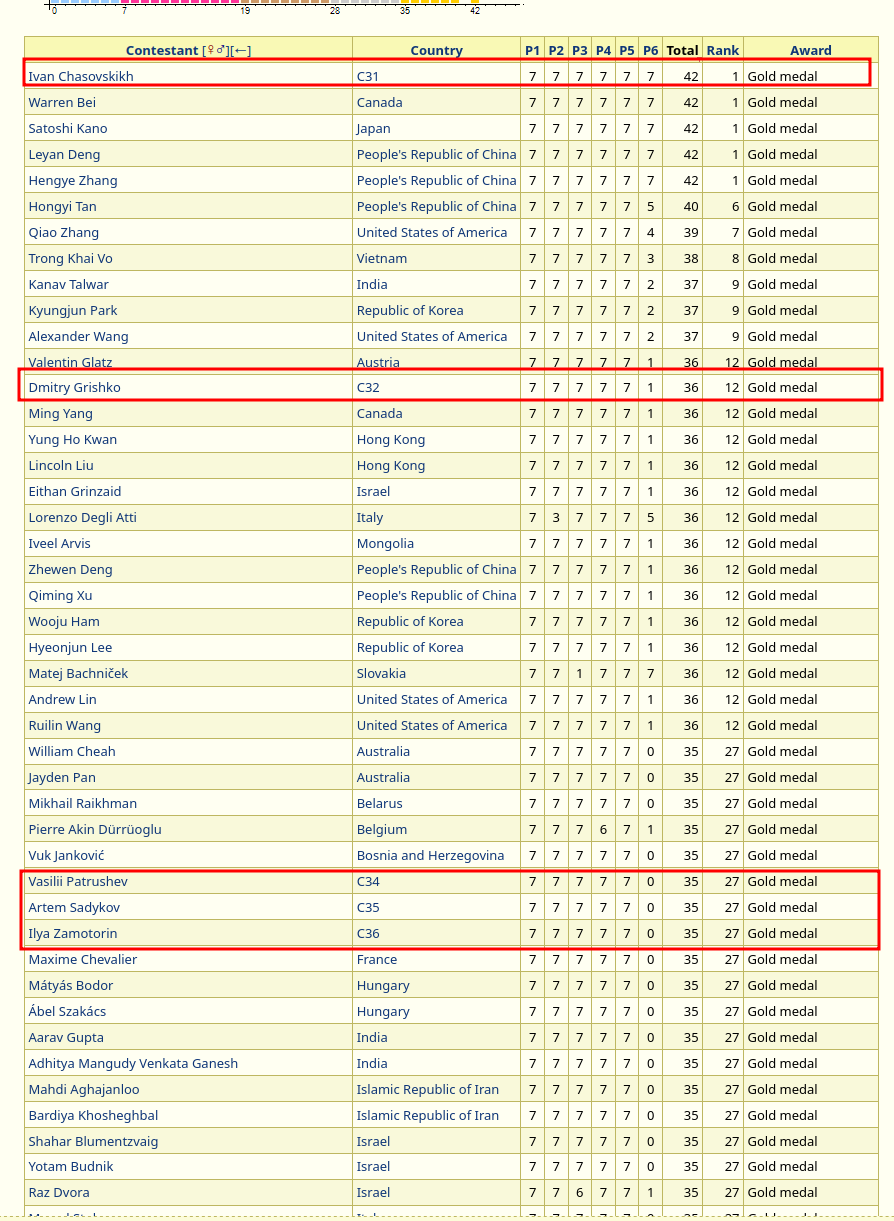This screenshot has height=1221, width=894.
Task: Open Islamic Republic of Iran in Mahdi Aghajanloo's row
Action: coord(428,1089)
